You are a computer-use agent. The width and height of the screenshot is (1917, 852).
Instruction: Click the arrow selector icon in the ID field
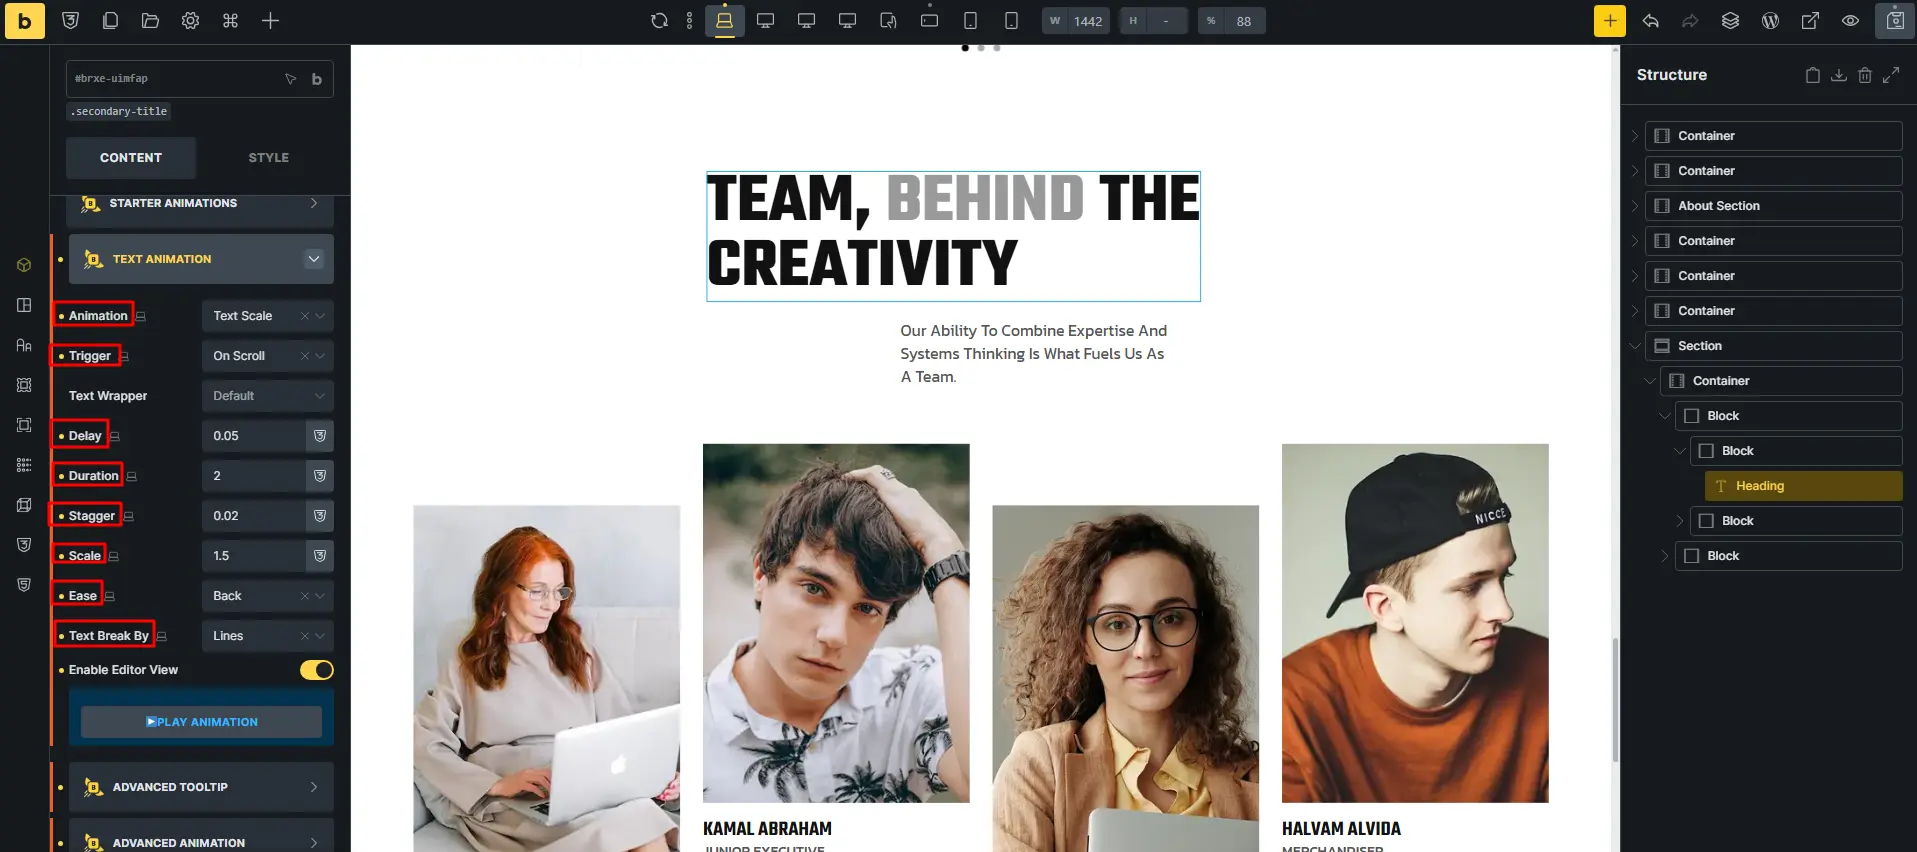click(290, 79)
